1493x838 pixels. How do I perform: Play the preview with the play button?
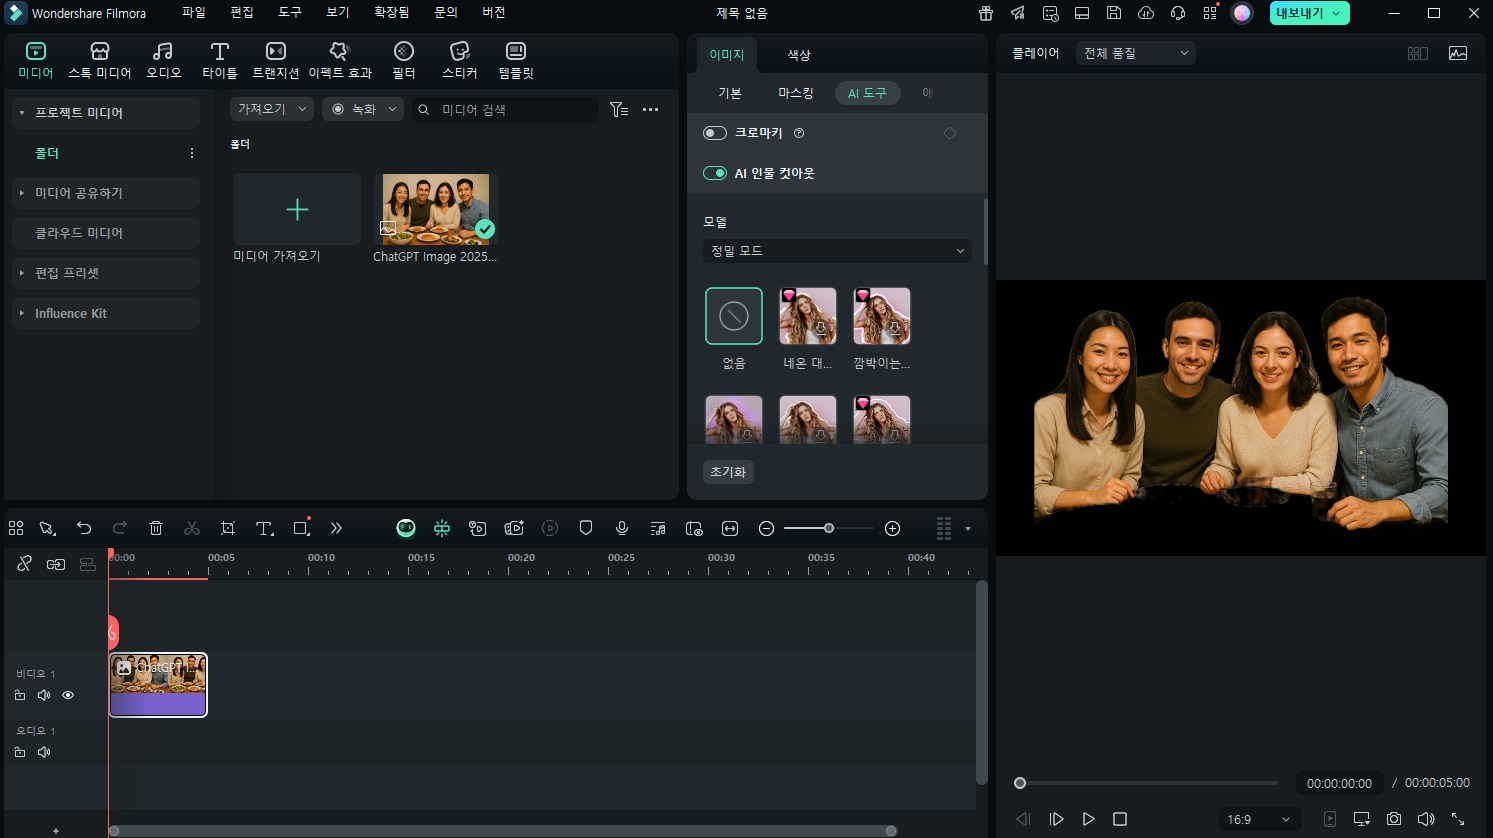click(x=1088, y=819)
